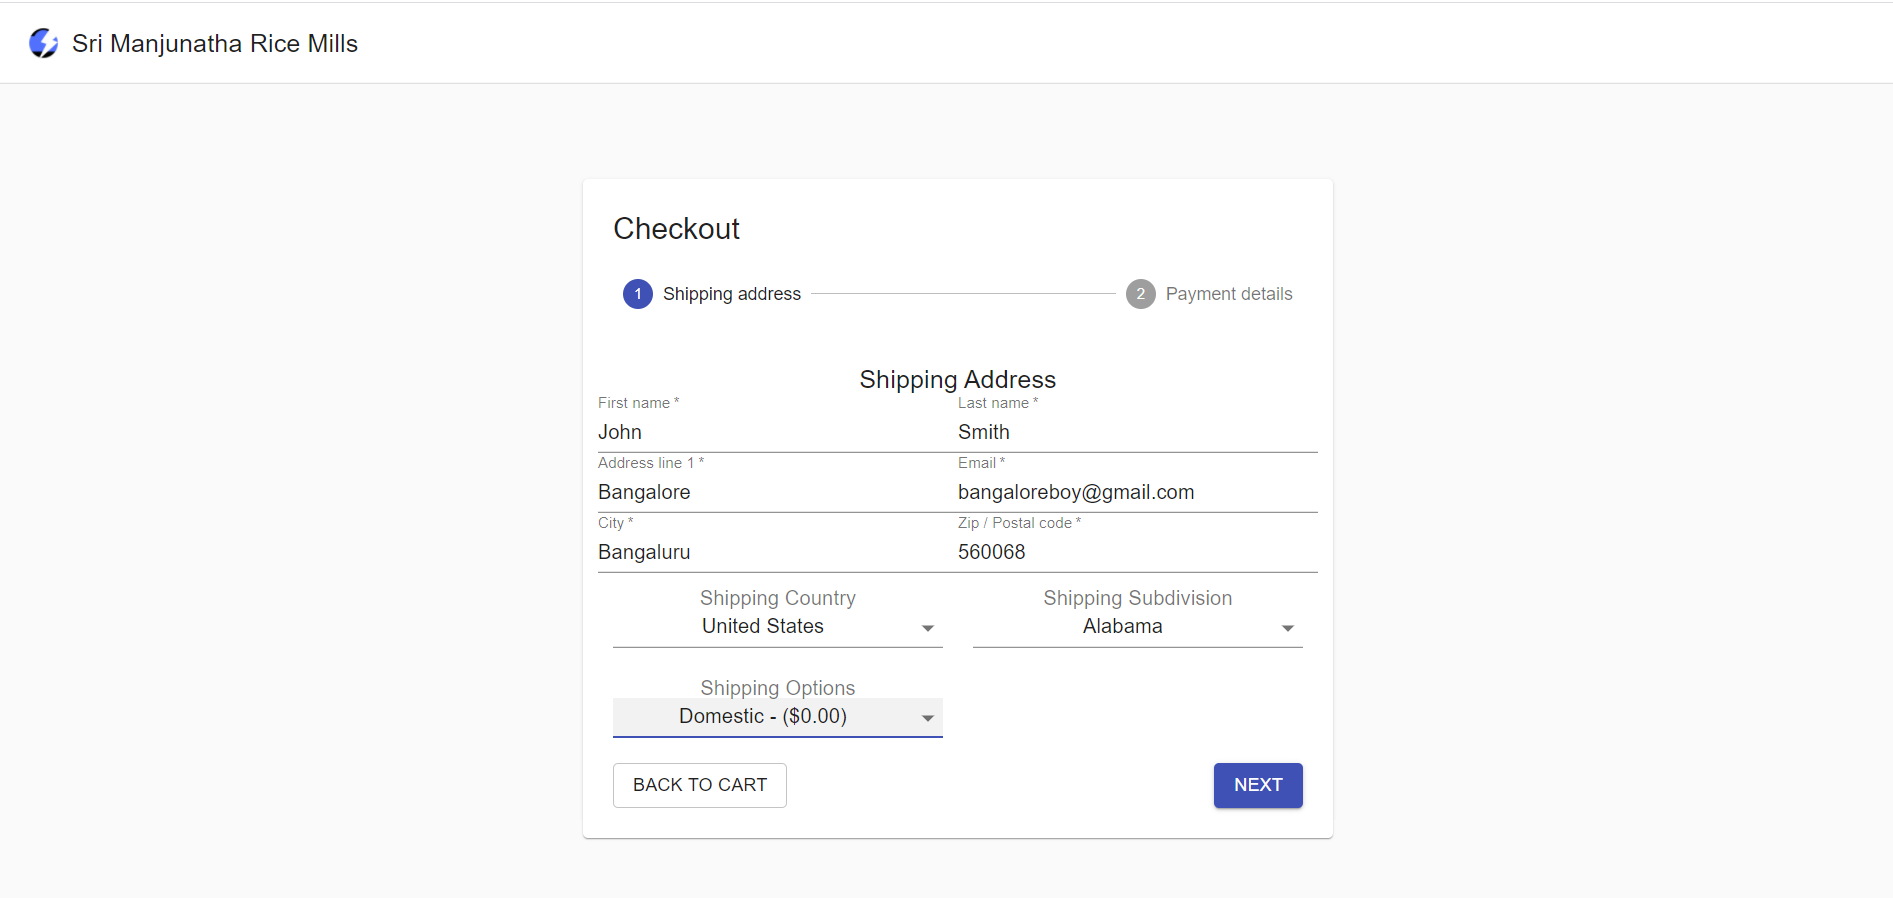Open the Shipping Subdivision dropdown showing Alabama
The height and width of the screenshot is (898, 1893).
pos(1138,627)
